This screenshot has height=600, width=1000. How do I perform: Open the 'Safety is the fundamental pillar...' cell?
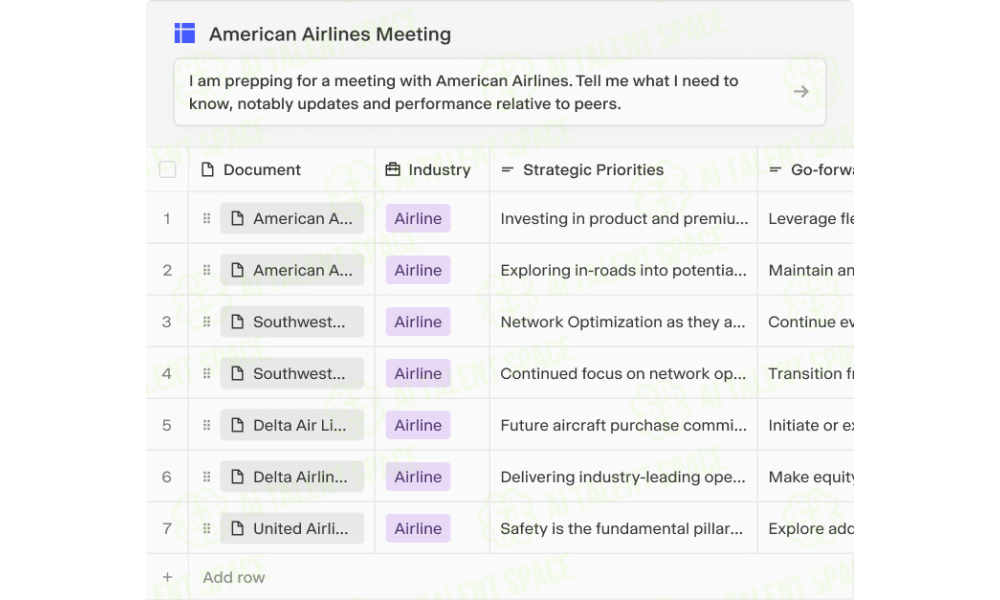click(x=624, y=528)
